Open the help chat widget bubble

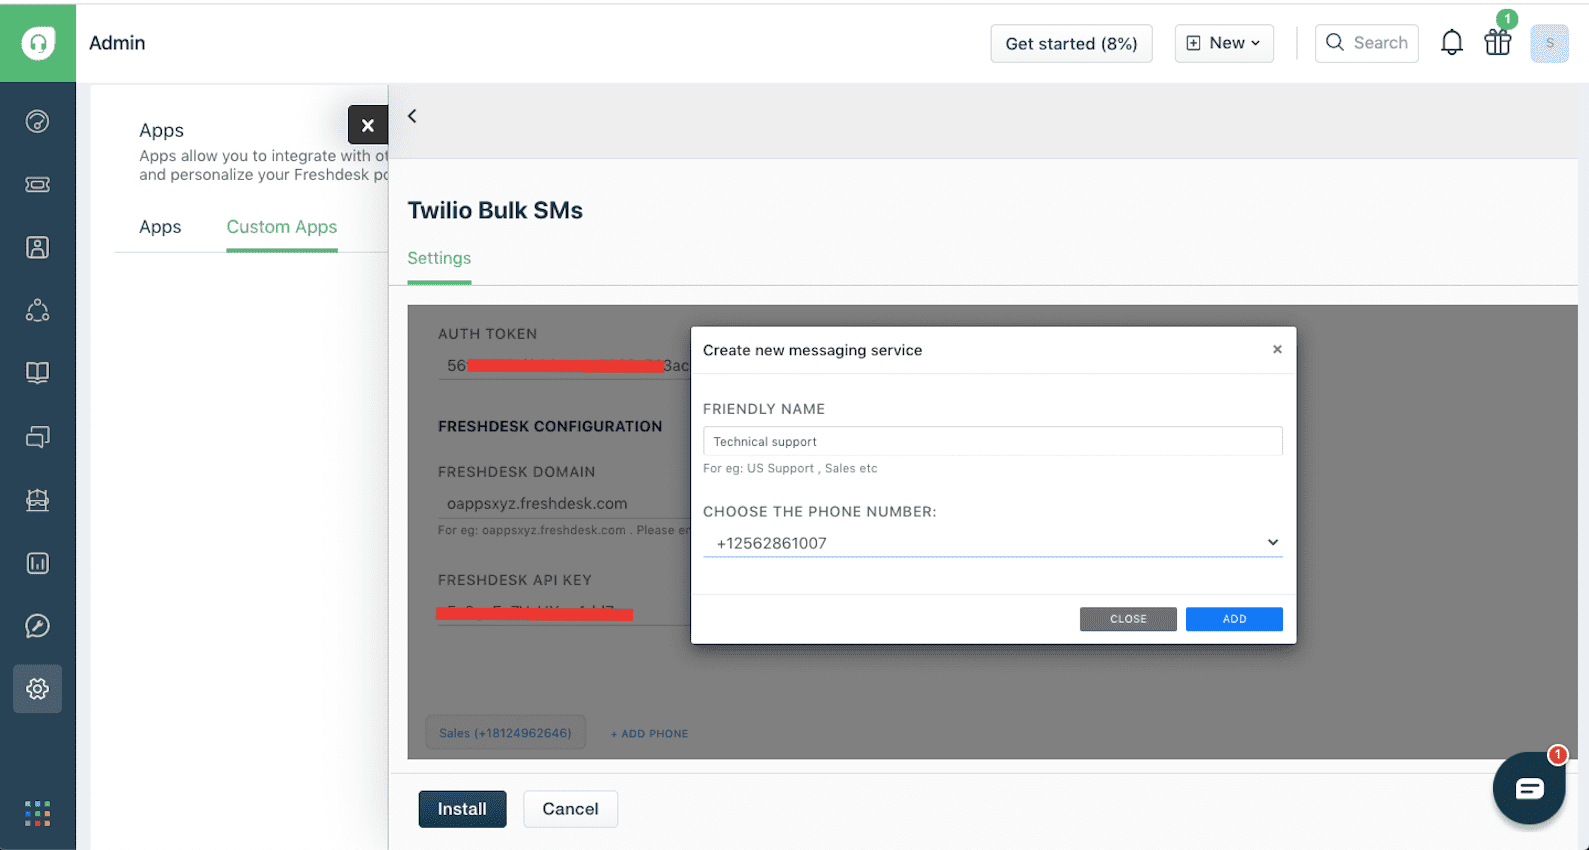[1529, 789]
